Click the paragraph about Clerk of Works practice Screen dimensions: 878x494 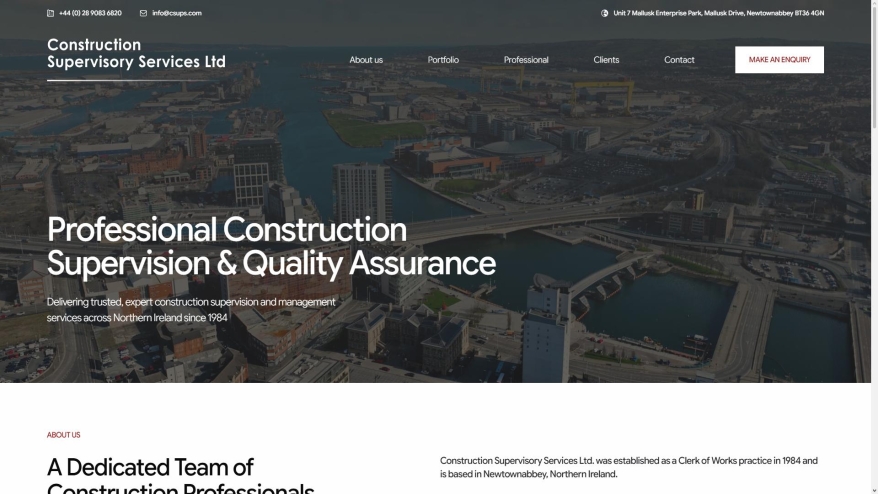(629, 467)
